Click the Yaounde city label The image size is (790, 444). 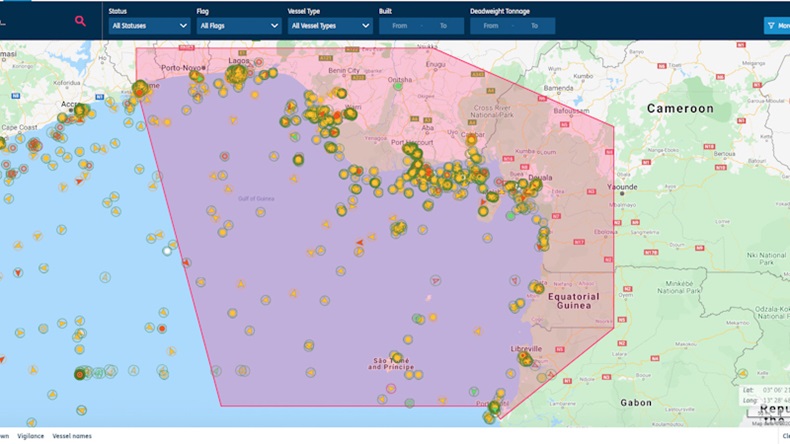click(x=622, y=186)
